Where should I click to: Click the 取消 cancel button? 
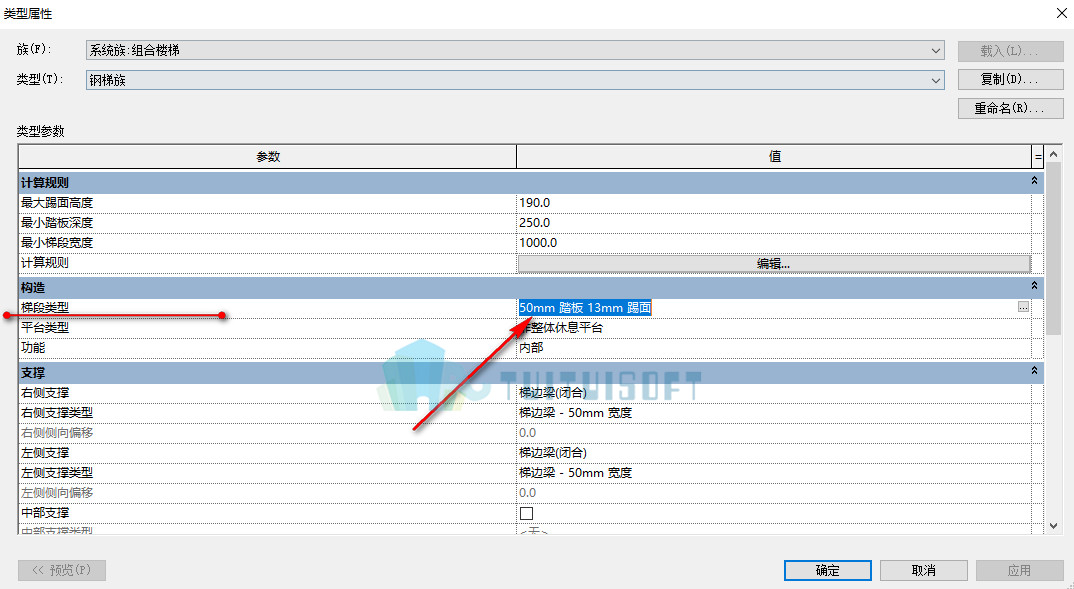coord(923,571)
